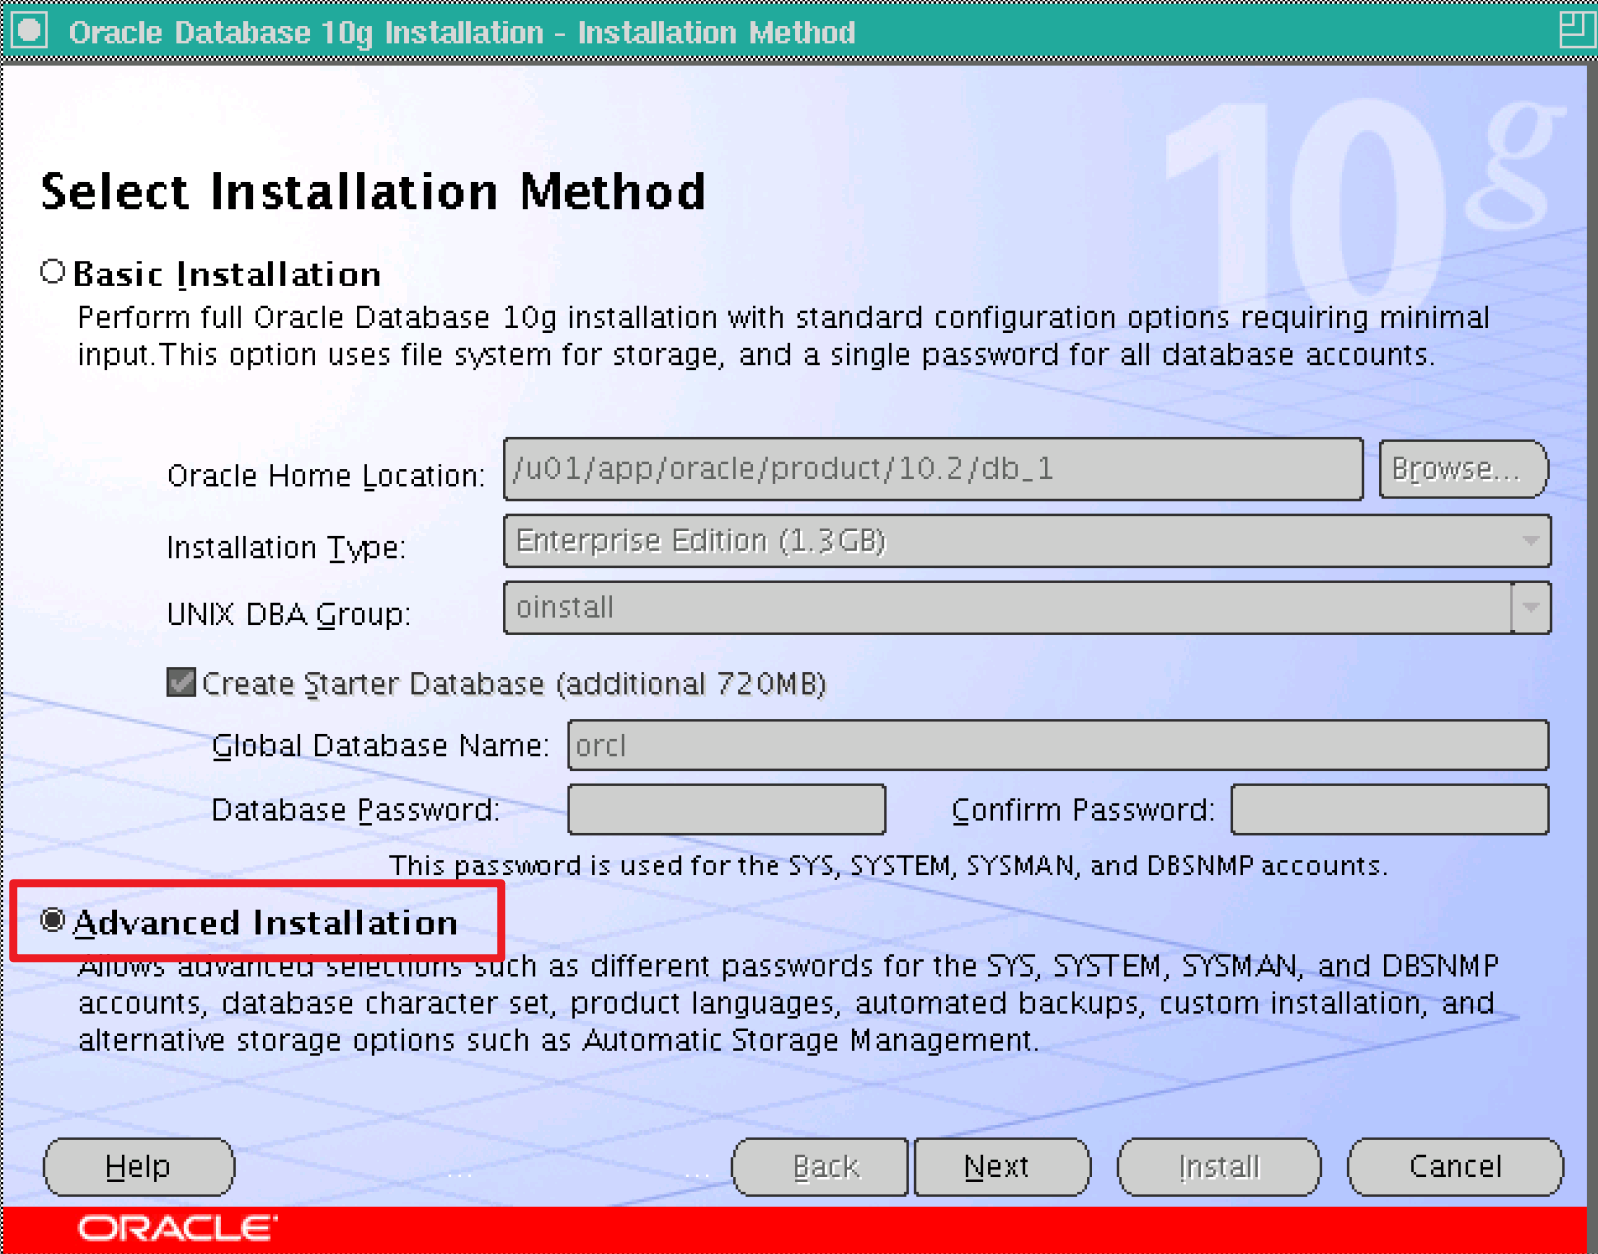Expand the UNIX DBA Group arrow
Image resolution: width=1598 pixels, height=1254 pixels.
coord(1531,608)
